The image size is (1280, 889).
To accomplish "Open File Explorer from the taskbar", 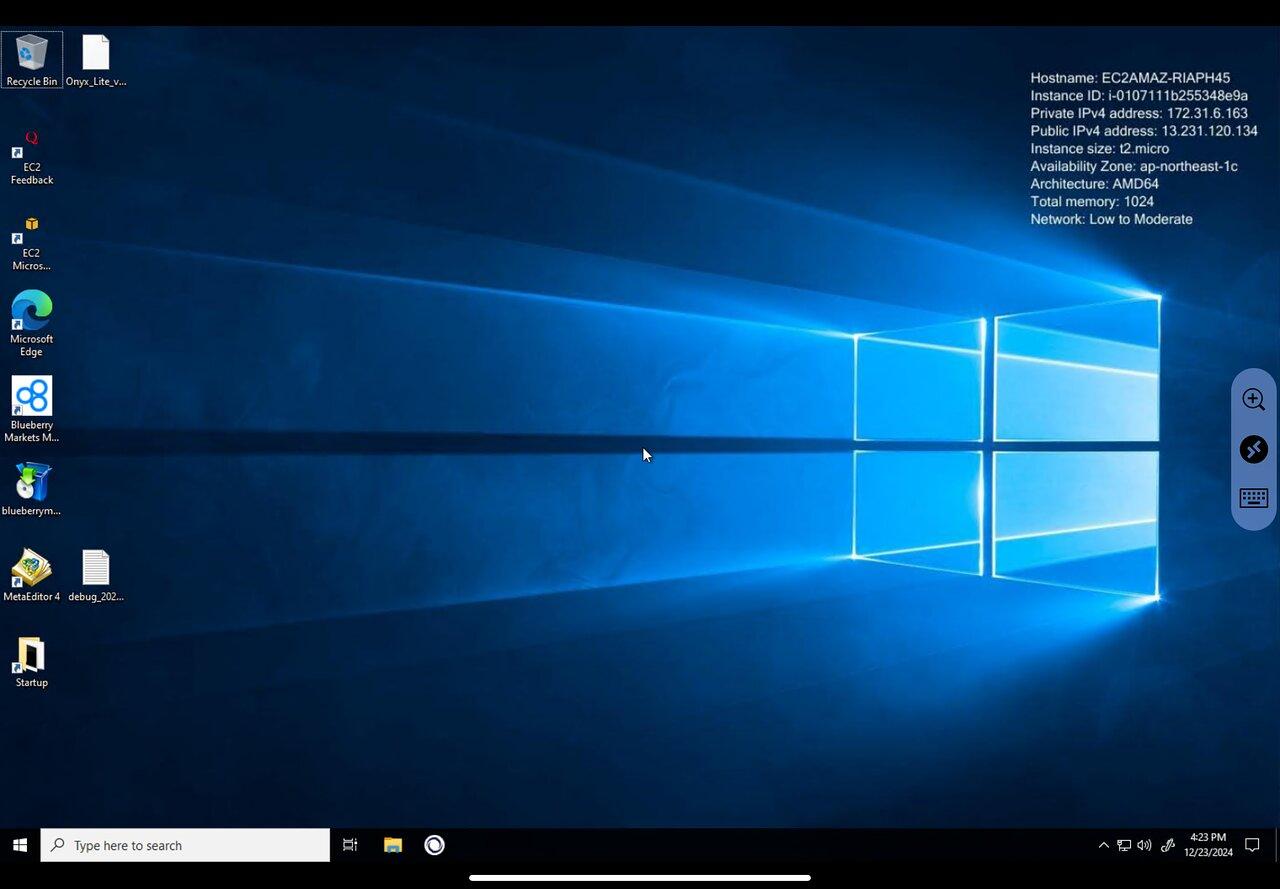I will pyautogui.click(x=393, y=845).
